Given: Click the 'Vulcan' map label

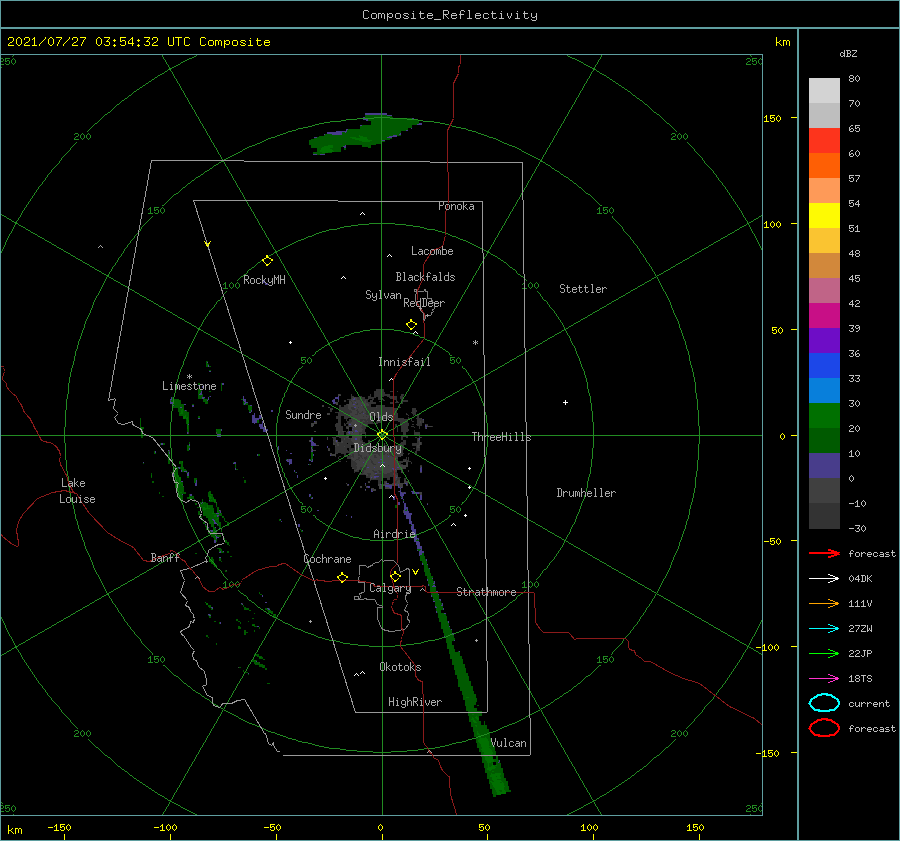Looking at the screenshot, I should (x=509, y=743).
